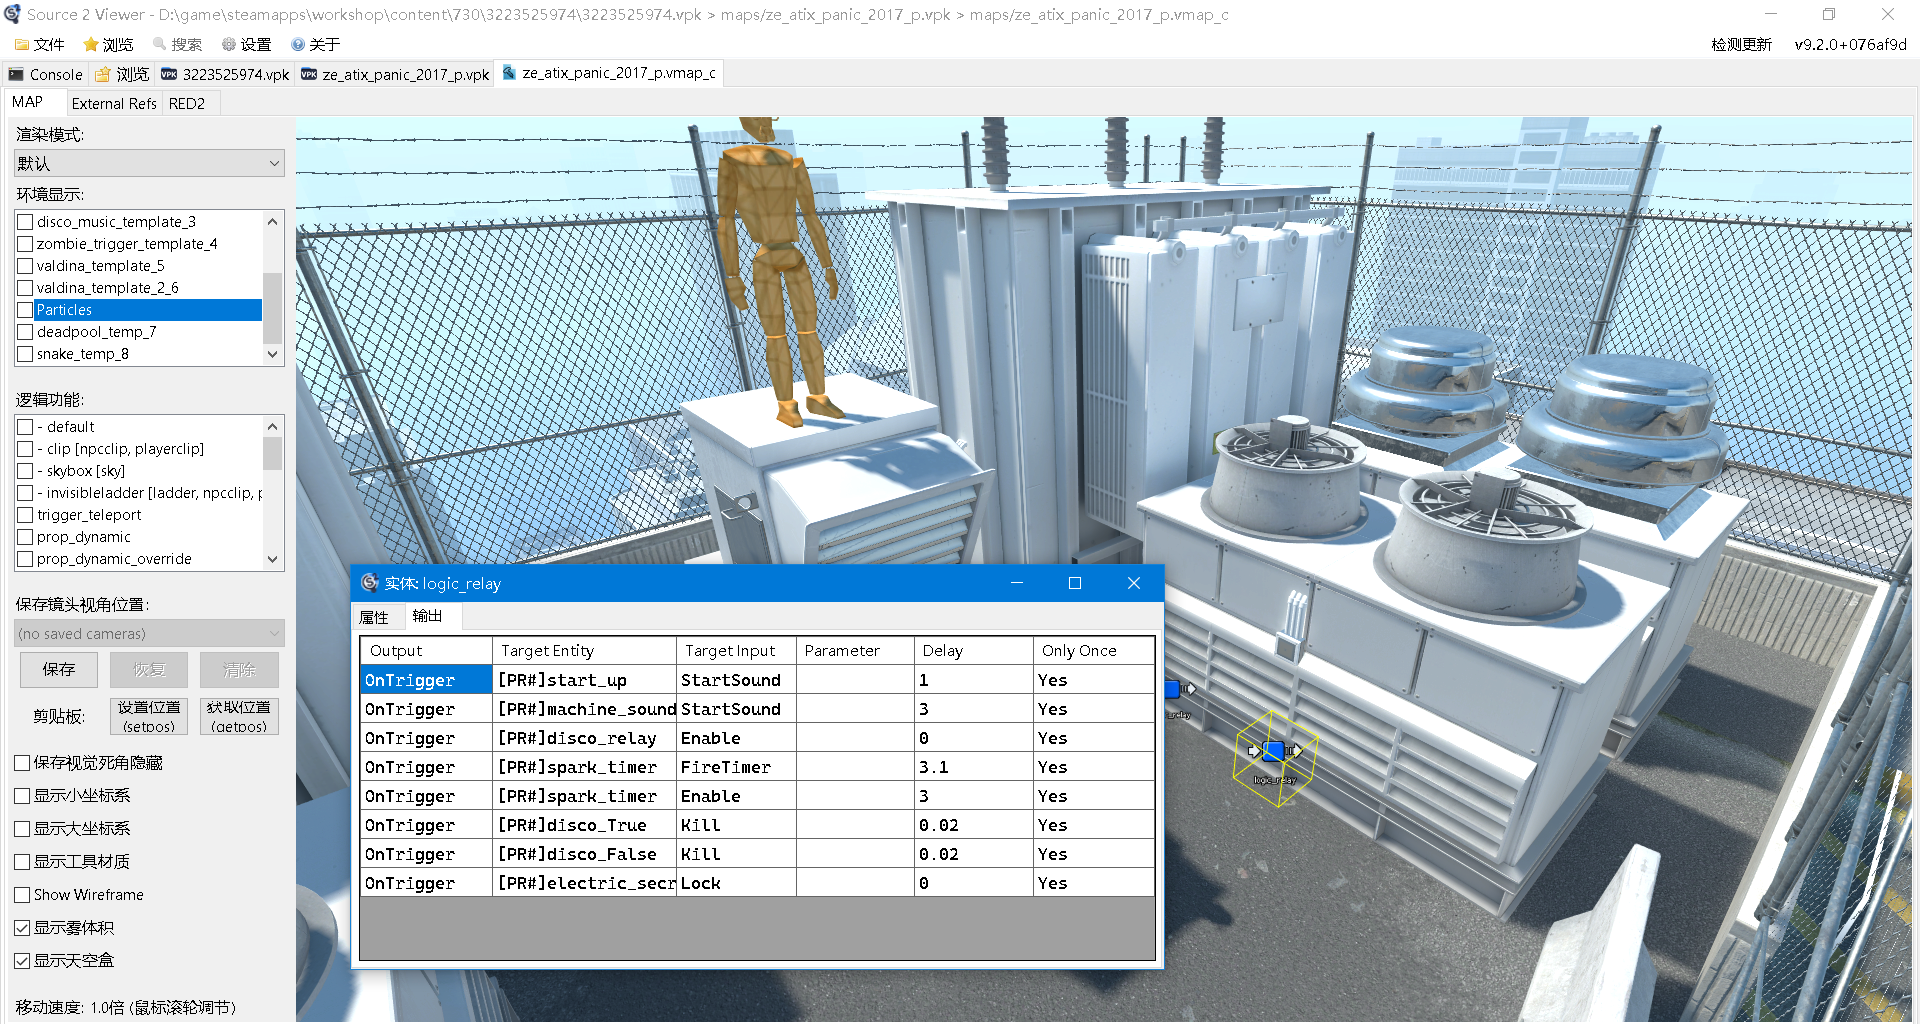Select the [PR#]disco_True Kill row
1920x1024 pixels.
[x=757, y=825]
